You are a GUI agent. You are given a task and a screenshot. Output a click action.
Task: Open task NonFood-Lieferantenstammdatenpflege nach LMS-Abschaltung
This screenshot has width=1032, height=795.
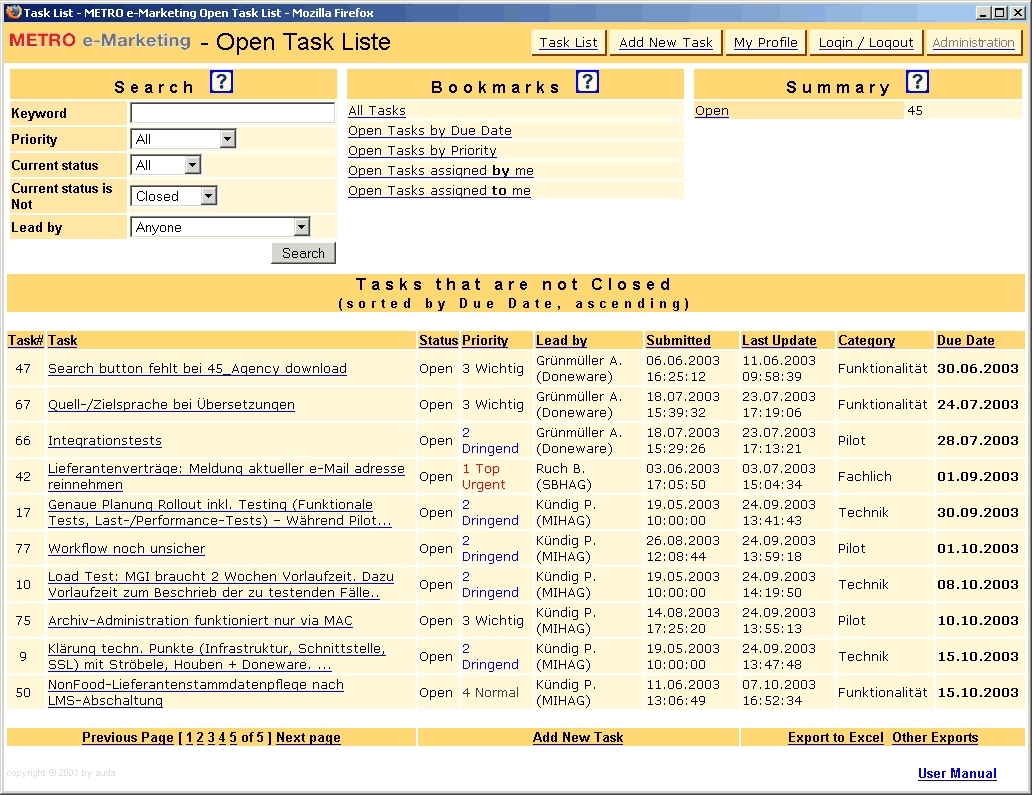pyautogui.click(x=195, y=692)
